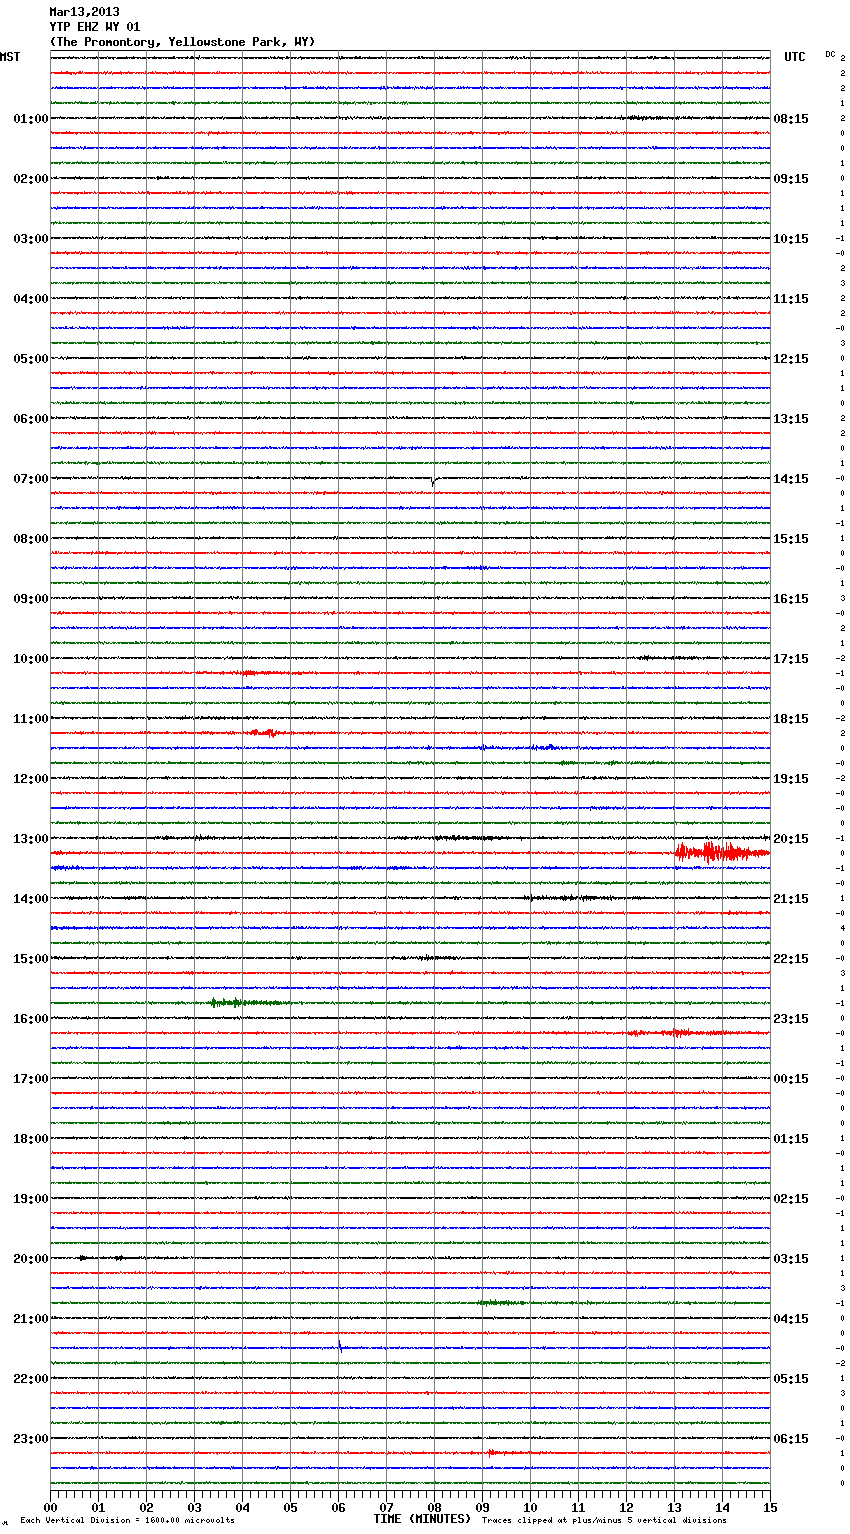
Task: Click the 15:00 MST time label
Action: pos(31,959)
